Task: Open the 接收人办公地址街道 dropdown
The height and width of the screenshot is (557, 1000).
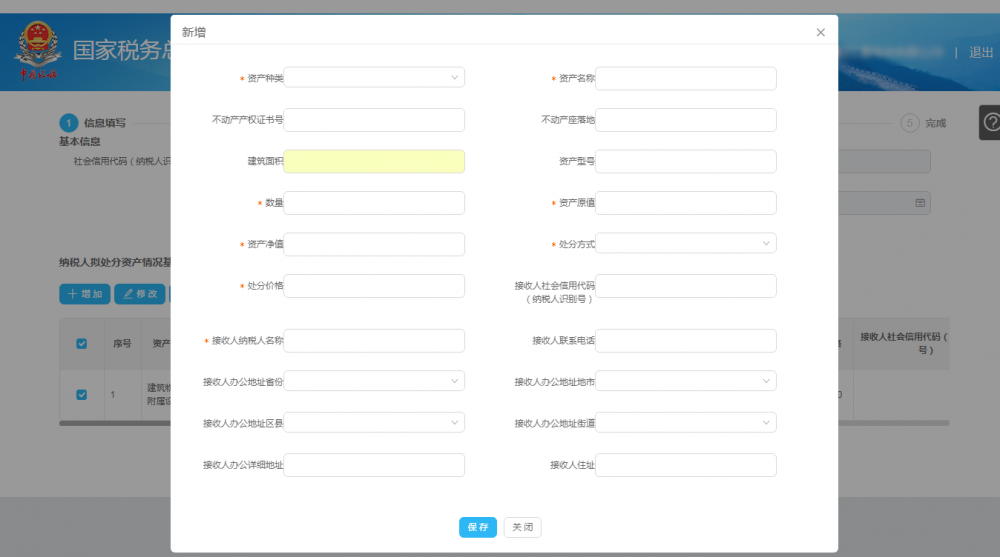Action: click(685, 423)
